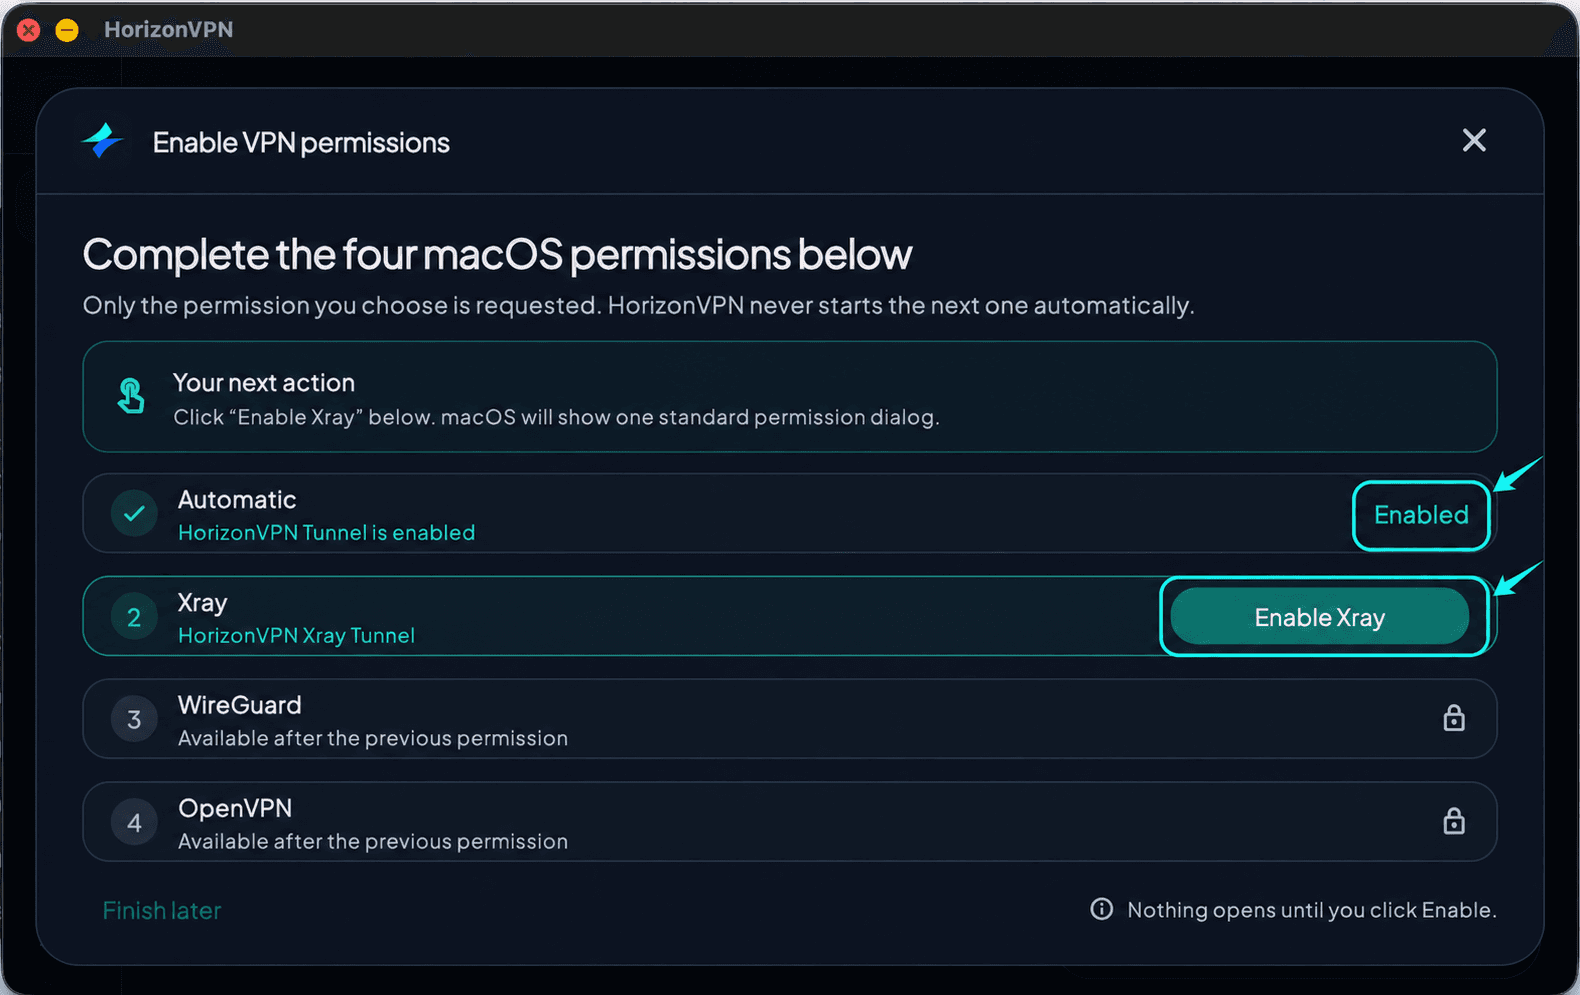Click the Enabled status badge for Automatic
The height and width of the screenshot is (995, 1580).
(1421, 515)
